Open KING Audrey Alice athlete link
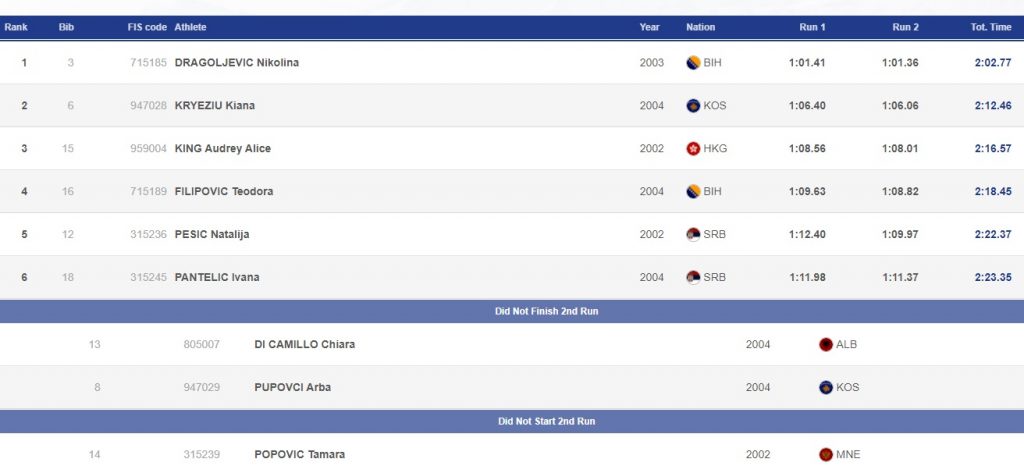Viewport: 1024px width, 473px height. click(x=222, y=149)
